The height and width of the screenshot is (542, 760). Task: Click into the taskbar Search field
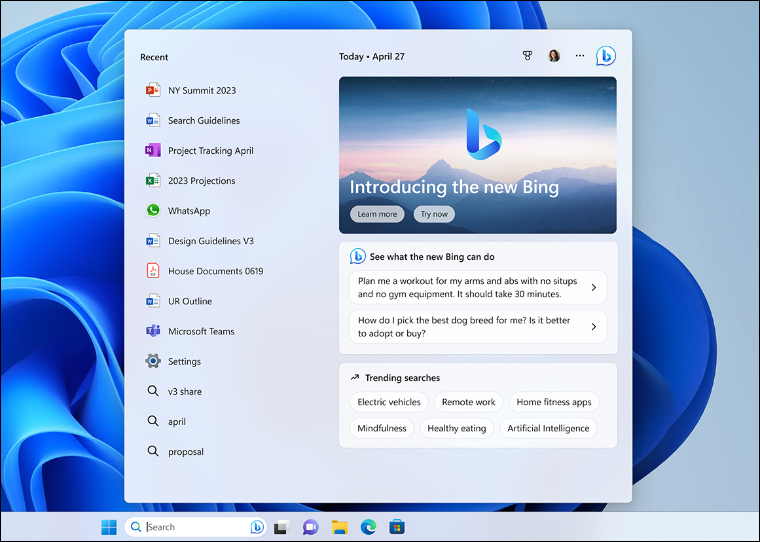[196, 527]
